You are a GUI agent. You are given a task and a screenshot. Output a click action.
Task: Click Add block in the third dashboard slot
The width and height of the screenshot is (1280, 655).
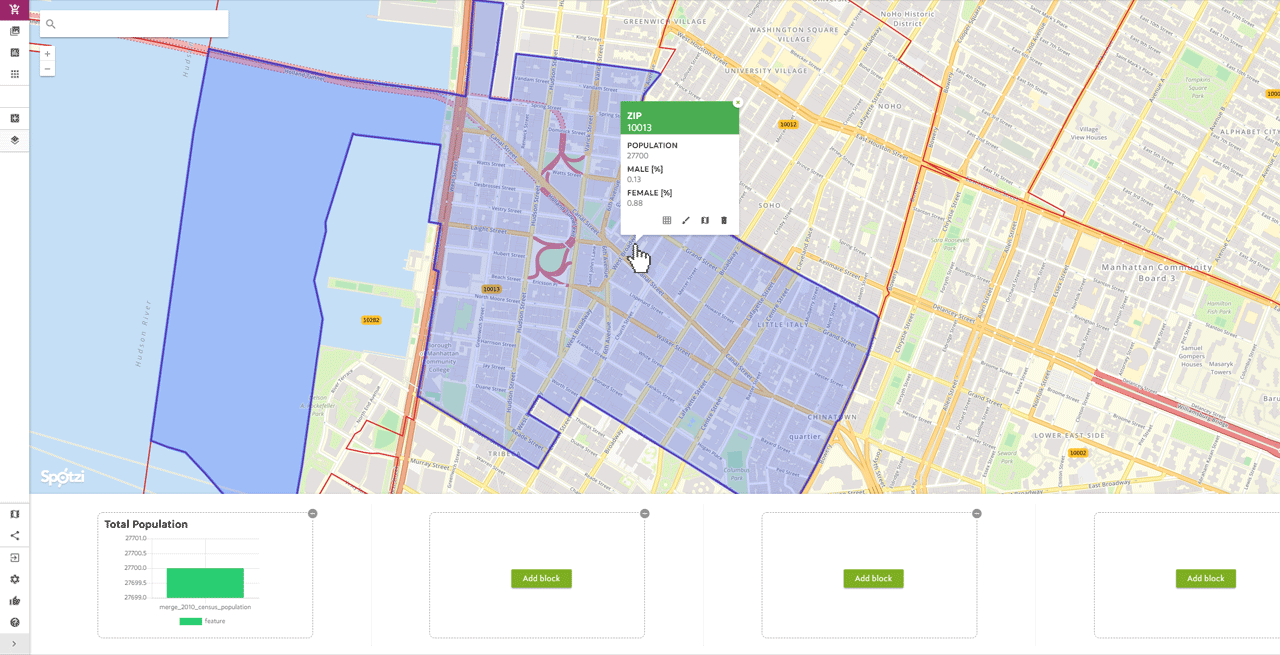click(x=873, y=578)
